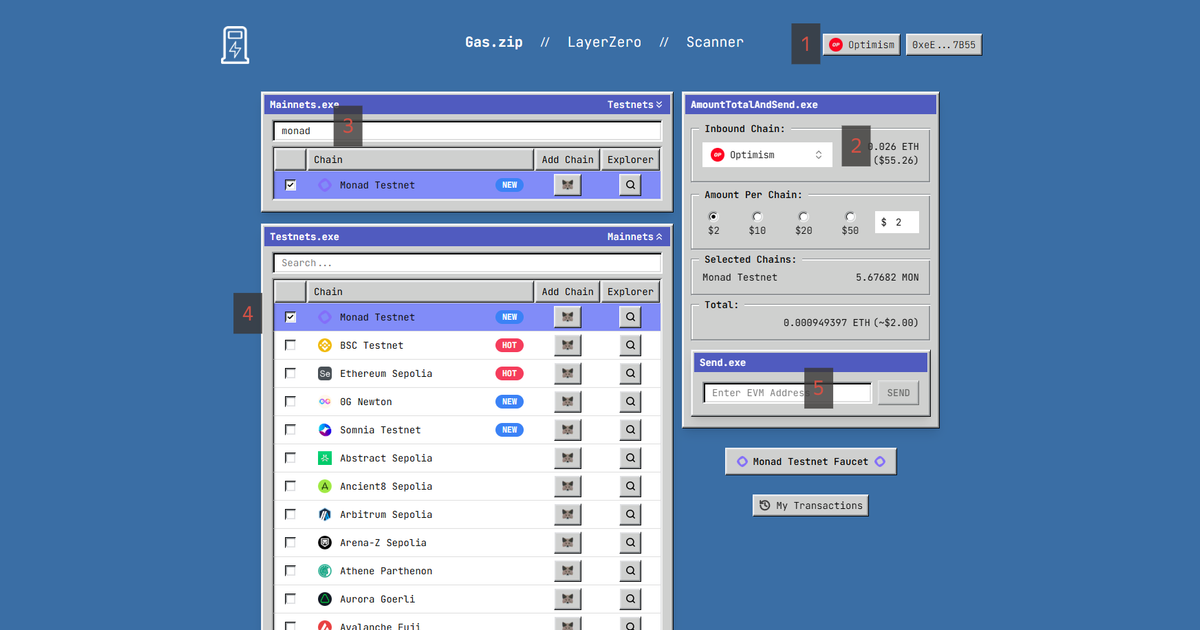Focus the Testnets.exe Search field
The image size is (1200, 630).
point(467,263)
